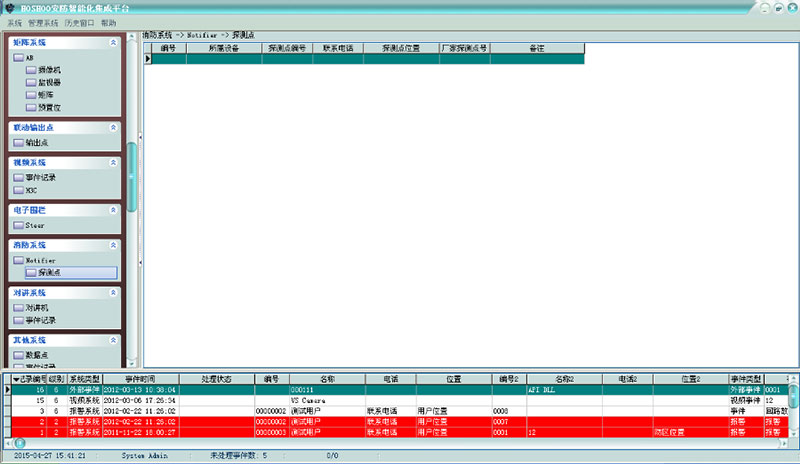Open the 管理系统 menu
The image size is (800, 464).
(42, 22)
